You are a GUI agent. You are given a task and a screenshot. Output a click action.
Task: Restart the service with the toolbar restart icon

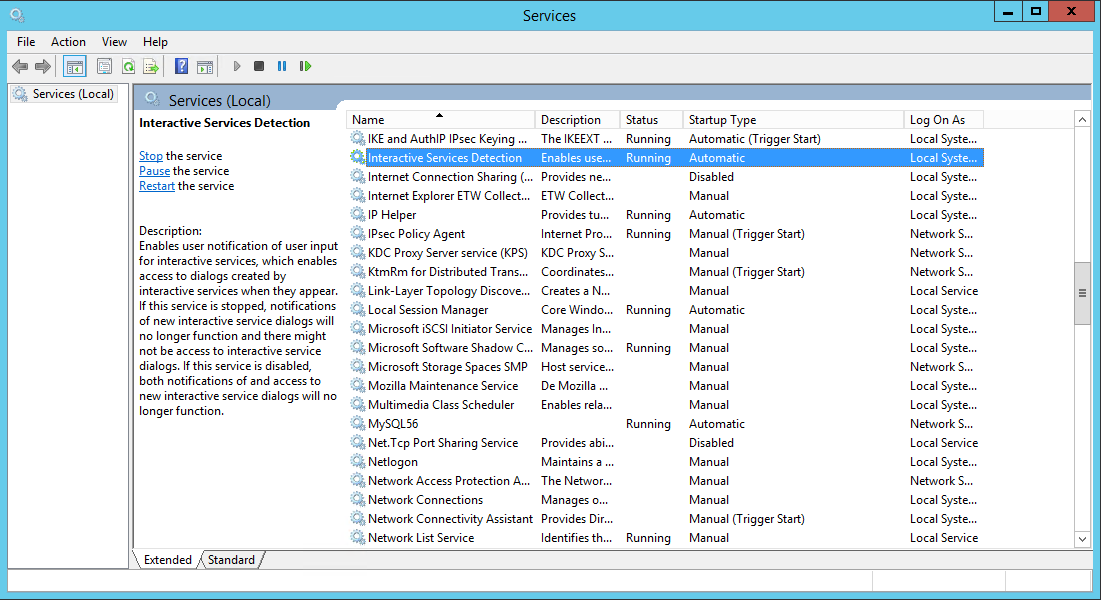[x=305, y=66]
